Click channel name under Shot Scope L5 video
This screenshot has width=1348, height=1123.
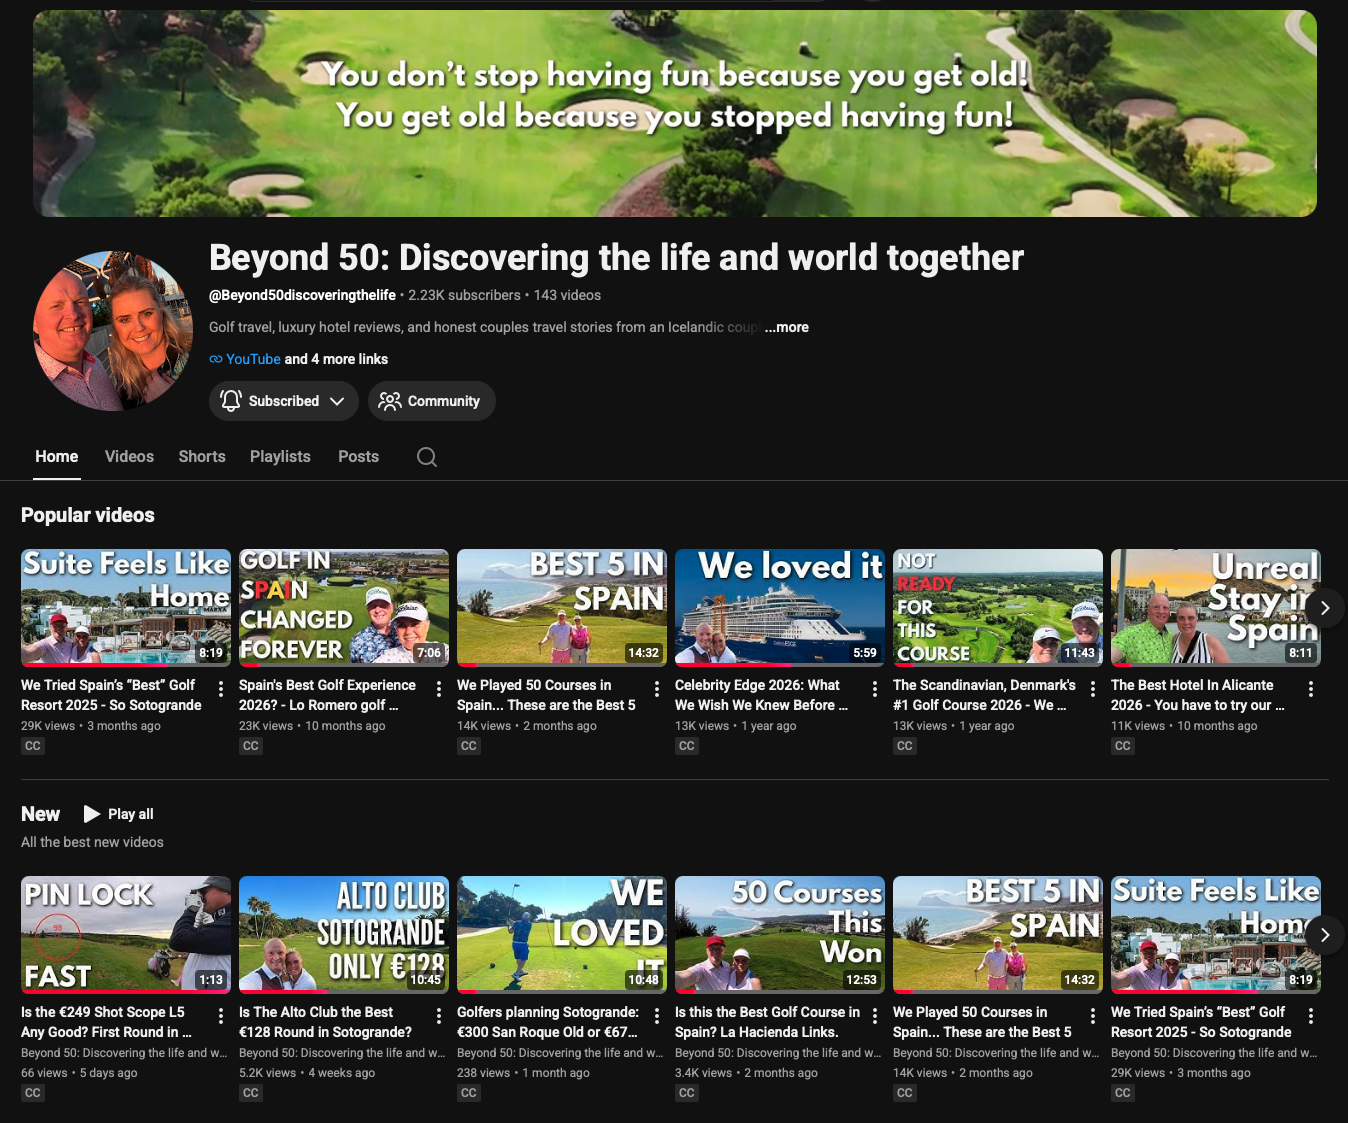pos(124,1053)
